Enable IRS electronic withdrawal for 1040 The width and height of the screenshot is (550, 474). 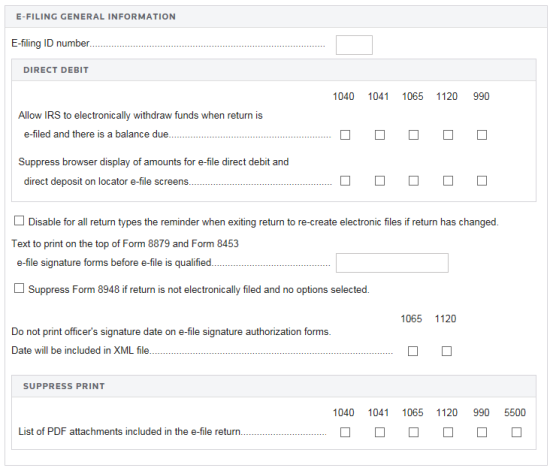[x=345, y=135]
